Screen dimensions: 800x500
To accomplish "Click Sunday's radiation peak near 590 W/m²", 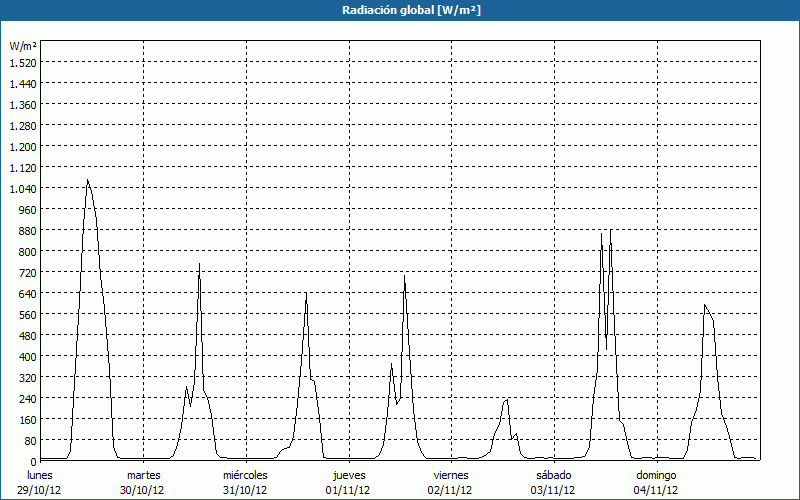I will point(705,305).
